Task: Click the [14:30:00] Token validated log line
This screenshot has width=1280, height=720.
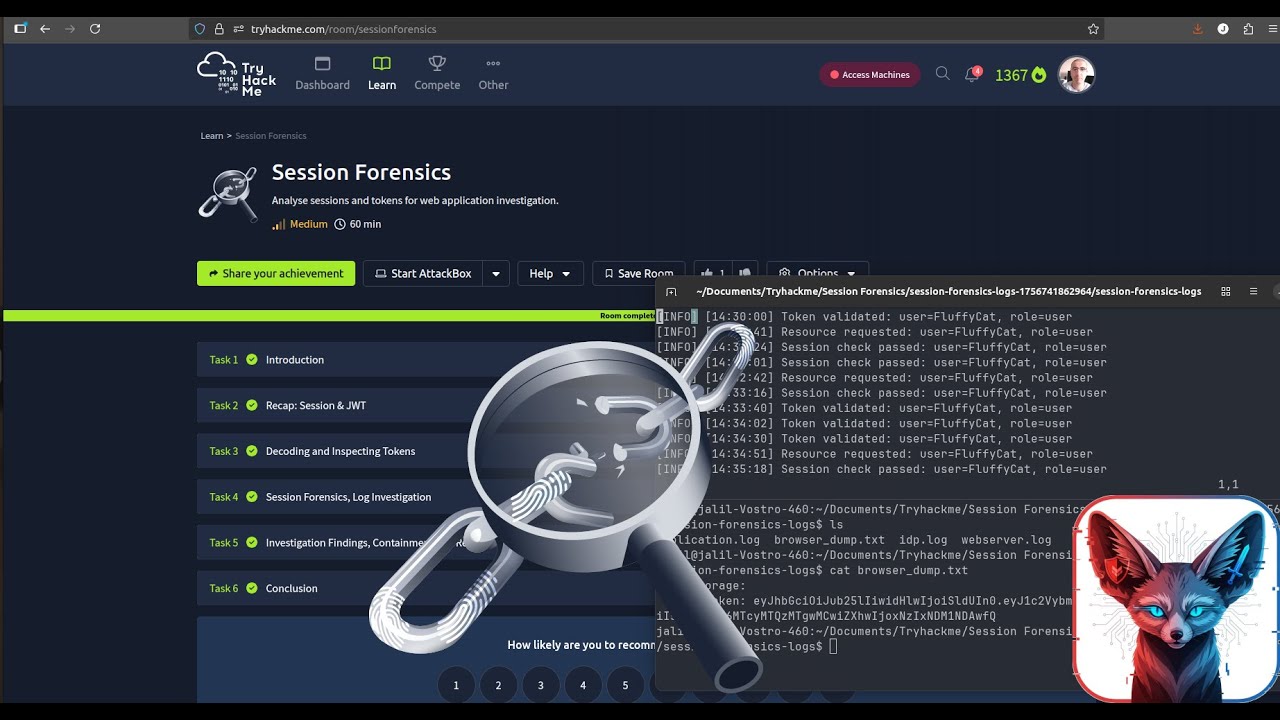Action: click(865, 317)
